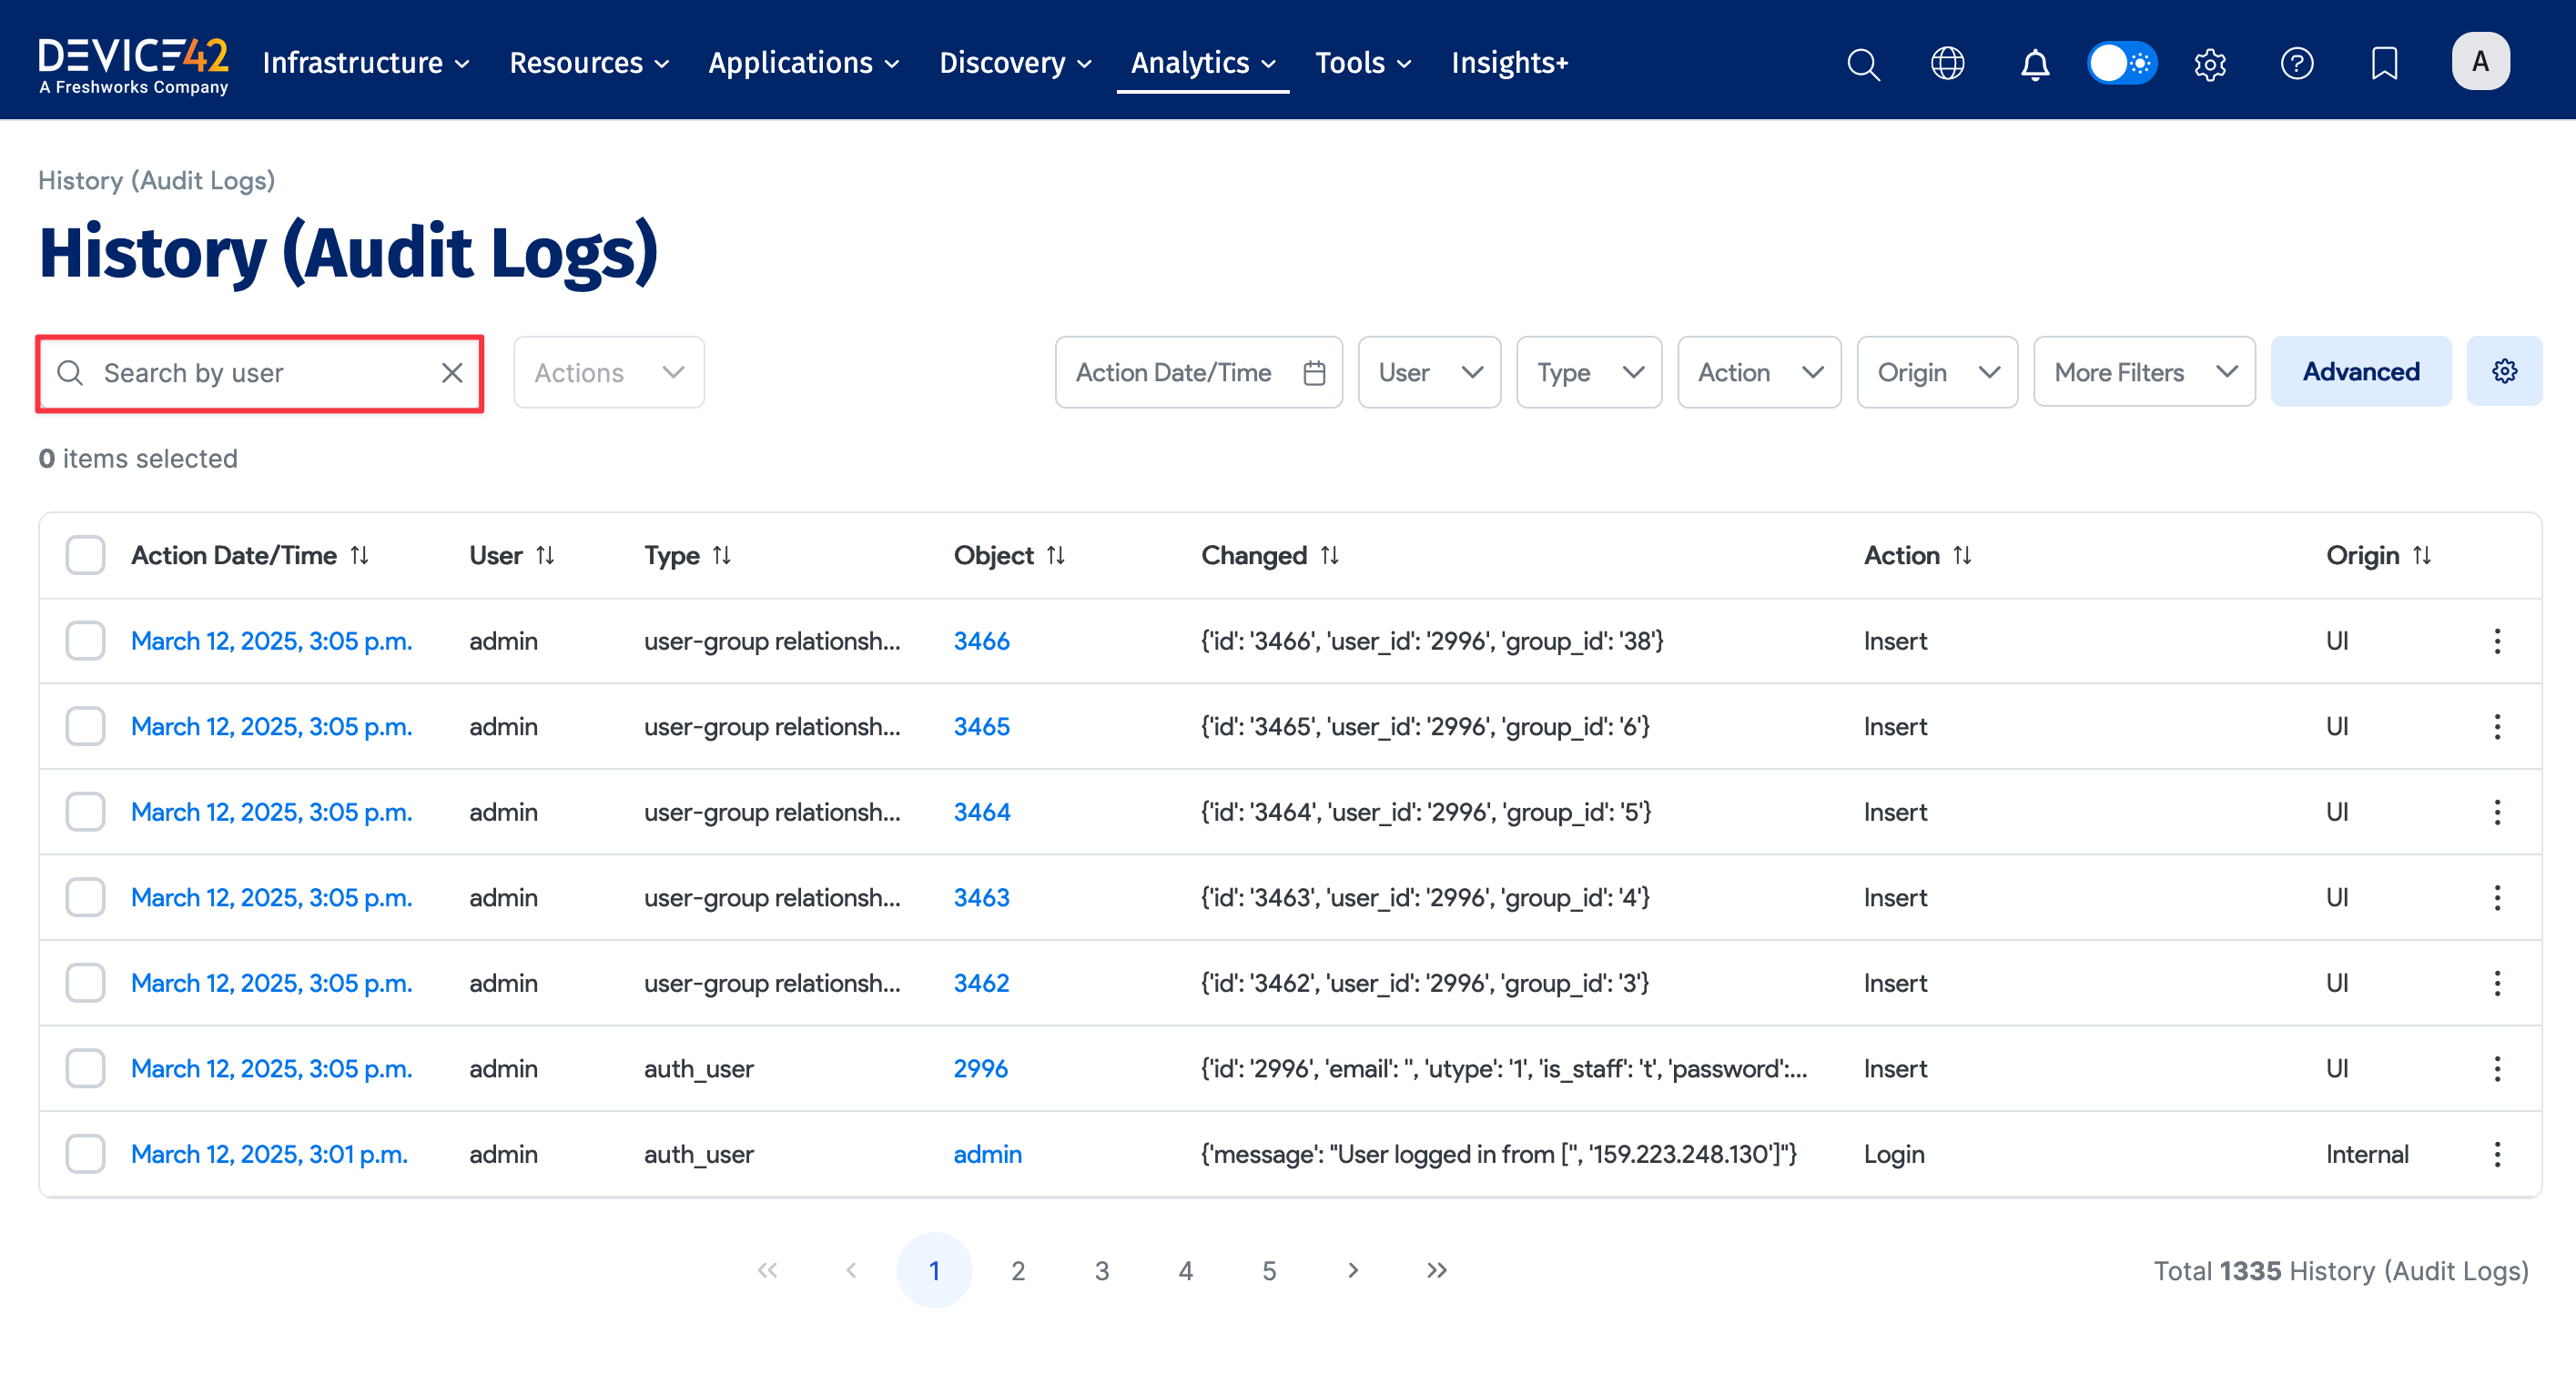Open the global search magnifier icon
This screenshot has height=1374, width=2576.
[1862, 64]
